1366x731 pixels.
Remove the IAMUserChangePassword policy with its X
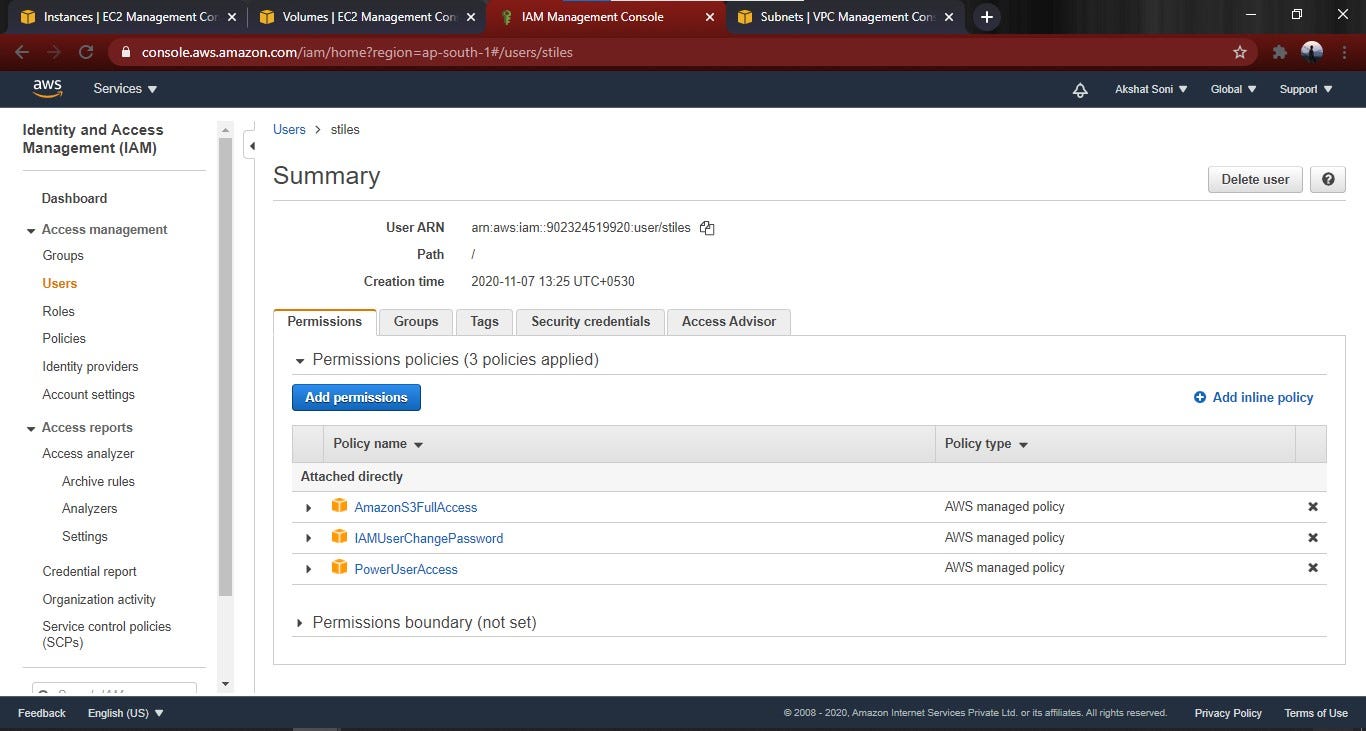tap(1313, 538)
